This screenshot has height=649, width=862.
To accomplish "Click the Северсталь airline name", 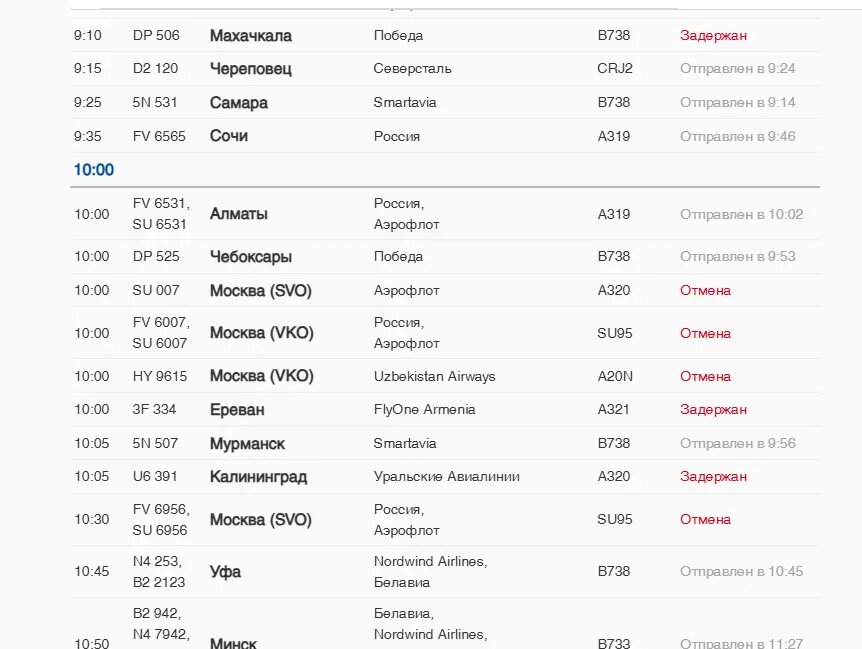I will 412,69.
